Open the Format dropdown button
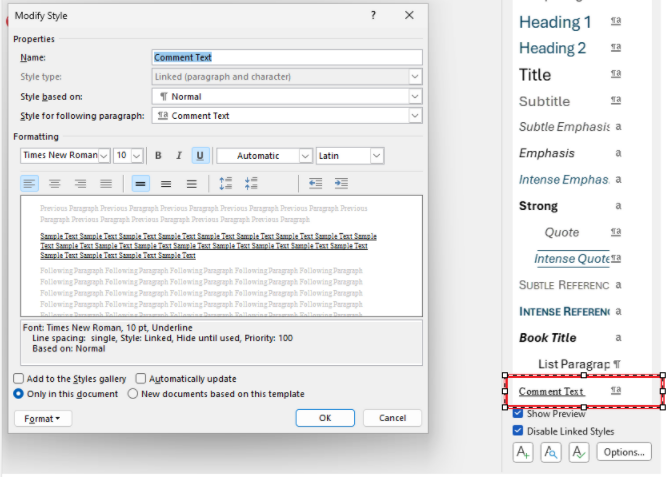The width and height of the screenshot is (666, 477). (42, 418)
